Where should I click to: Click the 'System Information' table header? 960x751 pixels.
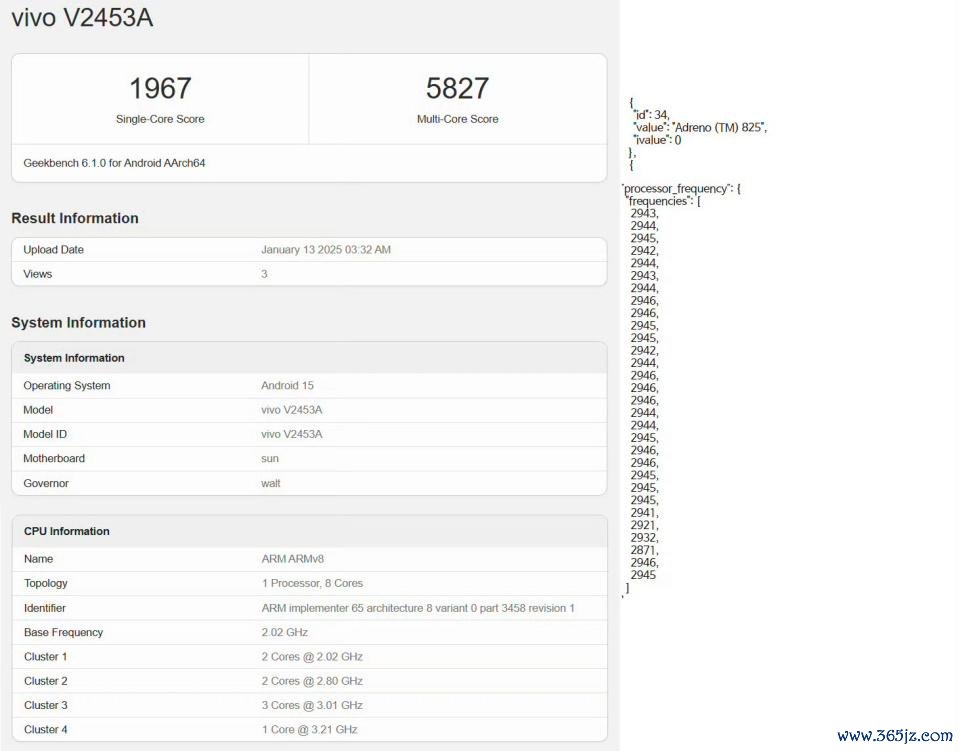74,358
